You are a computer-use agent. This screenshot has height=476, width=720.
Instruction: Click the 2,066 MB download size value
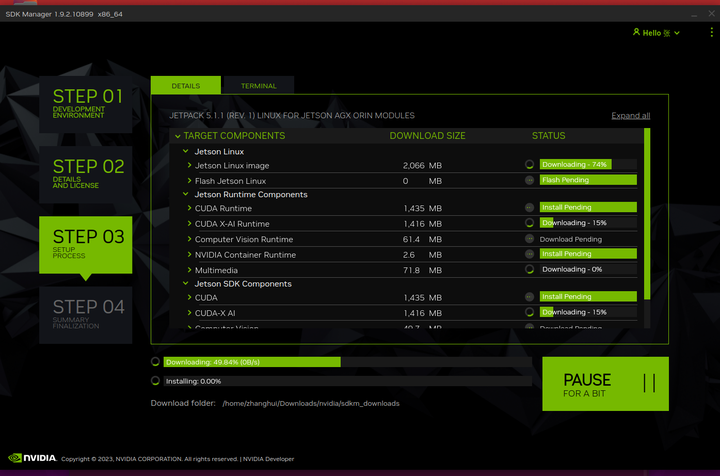pos(422,165)
